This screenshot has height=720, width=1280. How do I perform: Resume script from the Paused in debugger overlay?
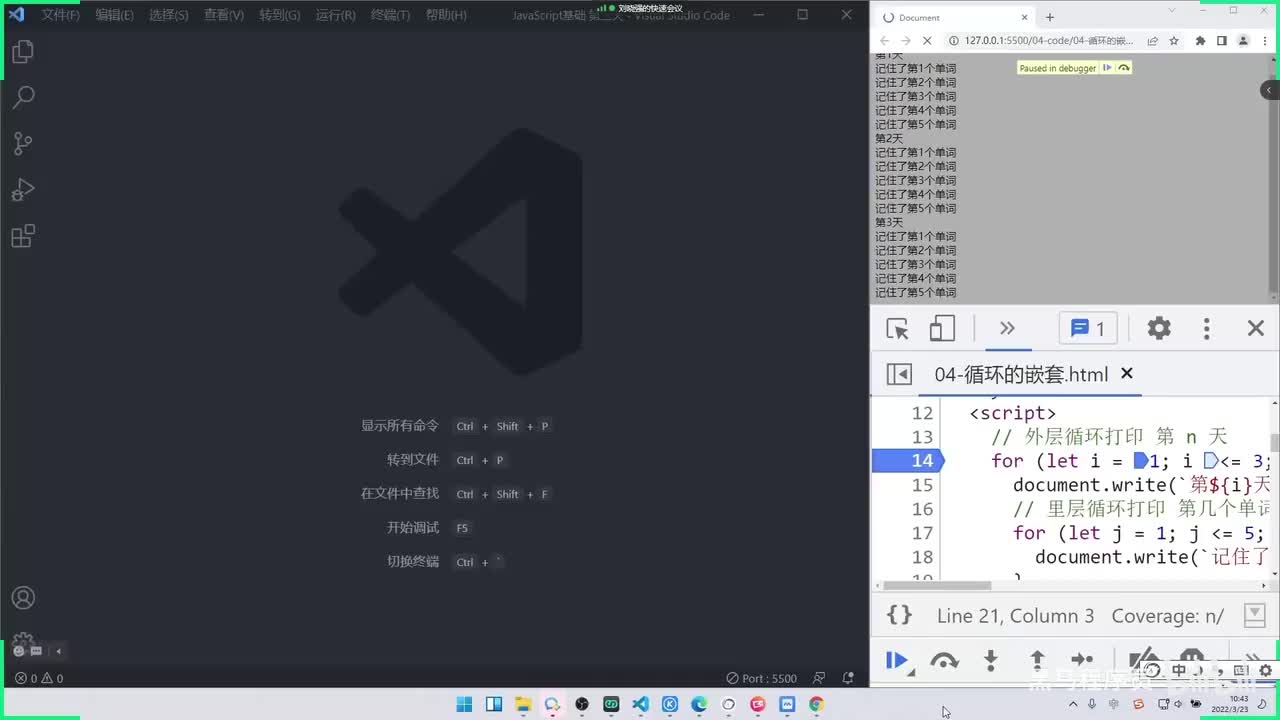[x=1107, y=68]
